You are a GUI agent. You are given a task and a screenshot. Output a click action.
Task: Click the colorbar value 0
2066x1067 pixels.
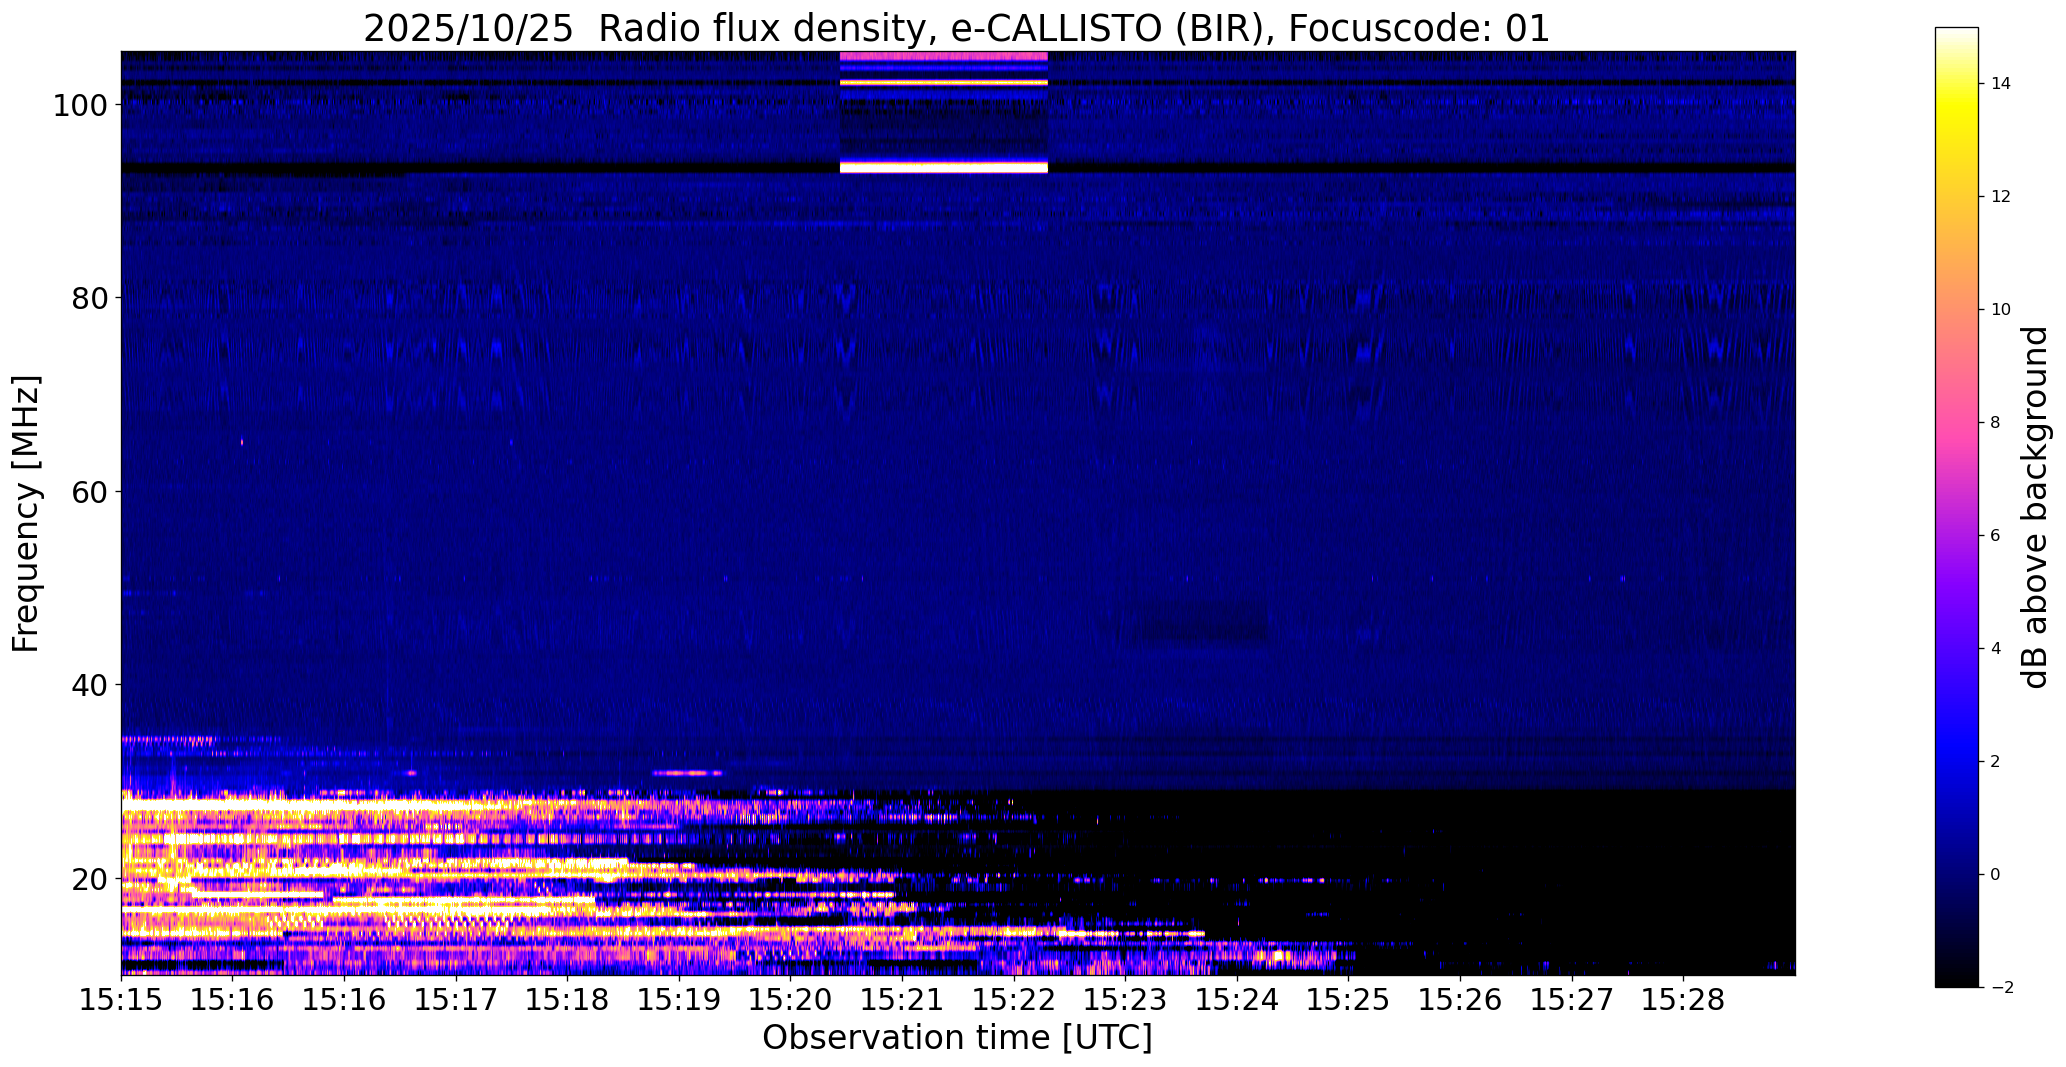(x=1996, y=875)
